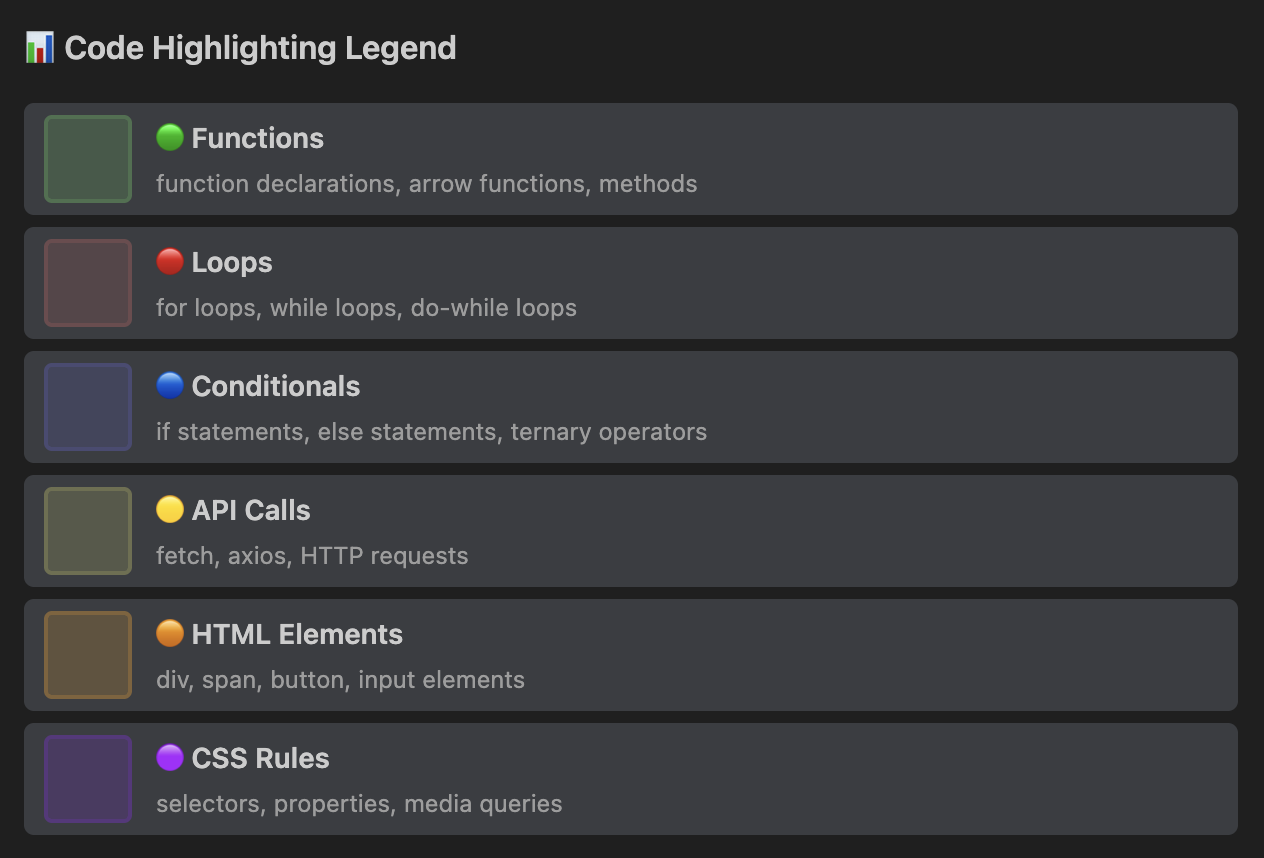This screenshot has height=858, width=1264.
Task: Click the fetch, axios, HTTP requests description
Action: point(311,555)
